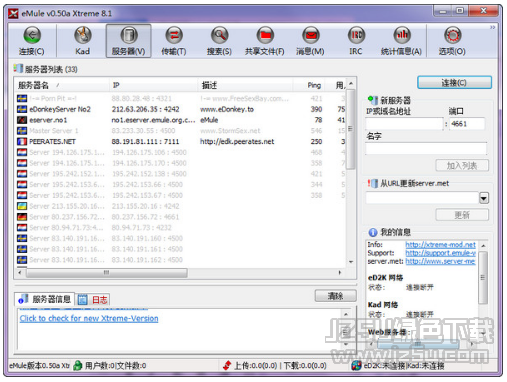Click IP 212.63.206.35 : 4242 cell

click(x=146, y=109)
